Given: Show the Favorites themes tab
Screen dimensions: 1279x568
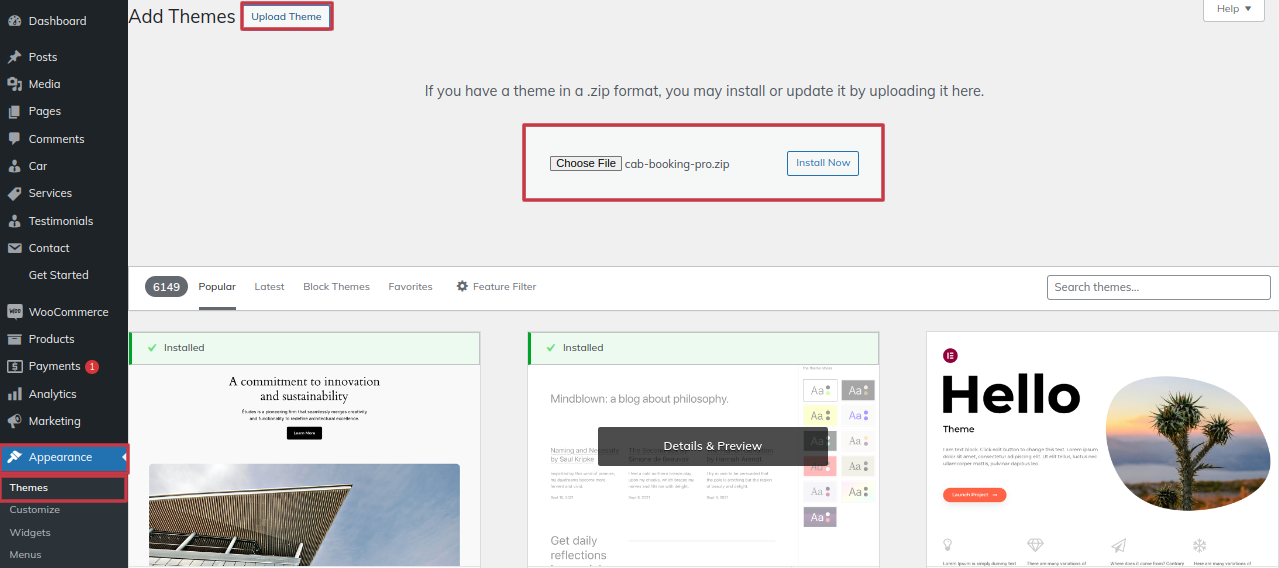Looking at the screenshot, I should click(x=410, y=286).
